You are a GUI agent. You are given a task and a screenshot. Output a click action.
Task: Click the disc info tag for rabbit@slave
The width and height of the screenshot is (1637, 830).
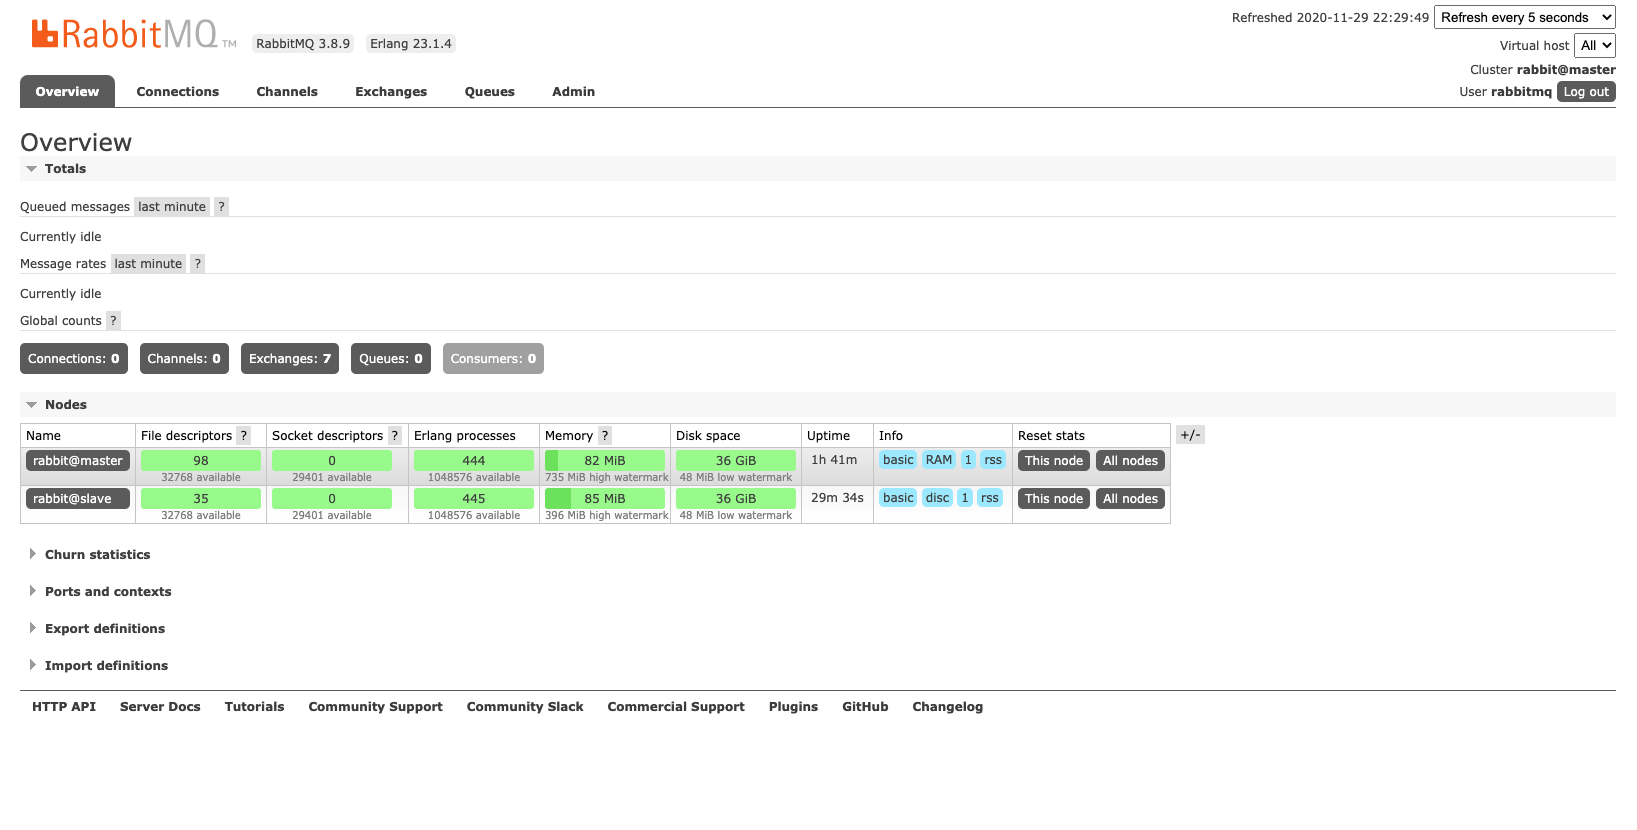[937, 498]
